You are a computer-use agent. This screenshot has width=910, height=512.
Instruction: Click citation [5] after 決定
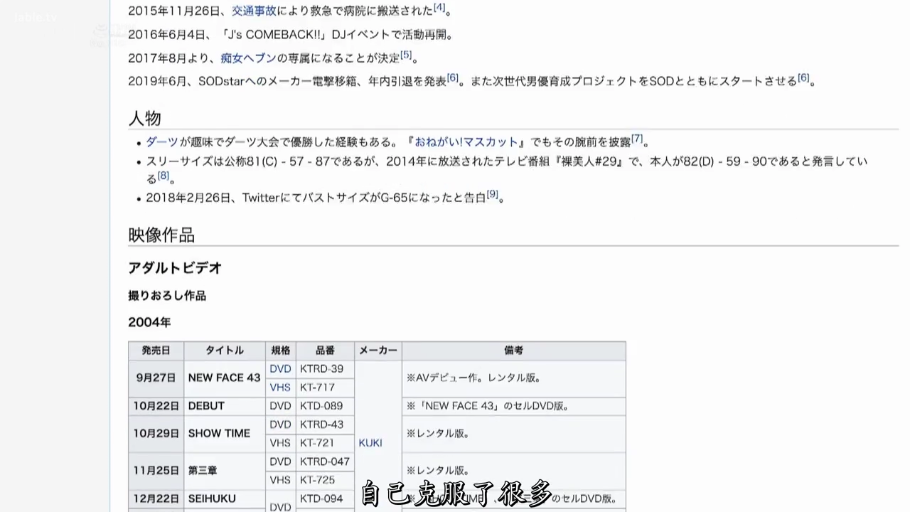pos(406,55)
